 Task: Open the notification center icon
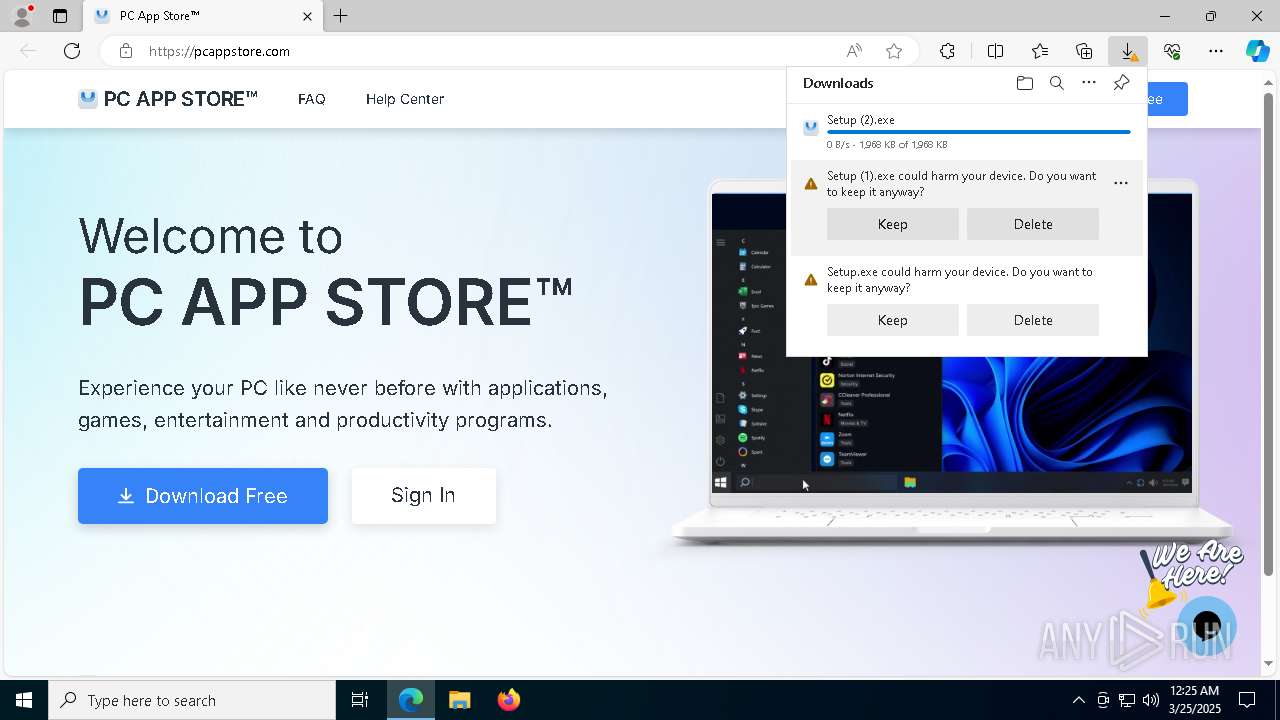pyautogui.click(x=1247, y=700)
